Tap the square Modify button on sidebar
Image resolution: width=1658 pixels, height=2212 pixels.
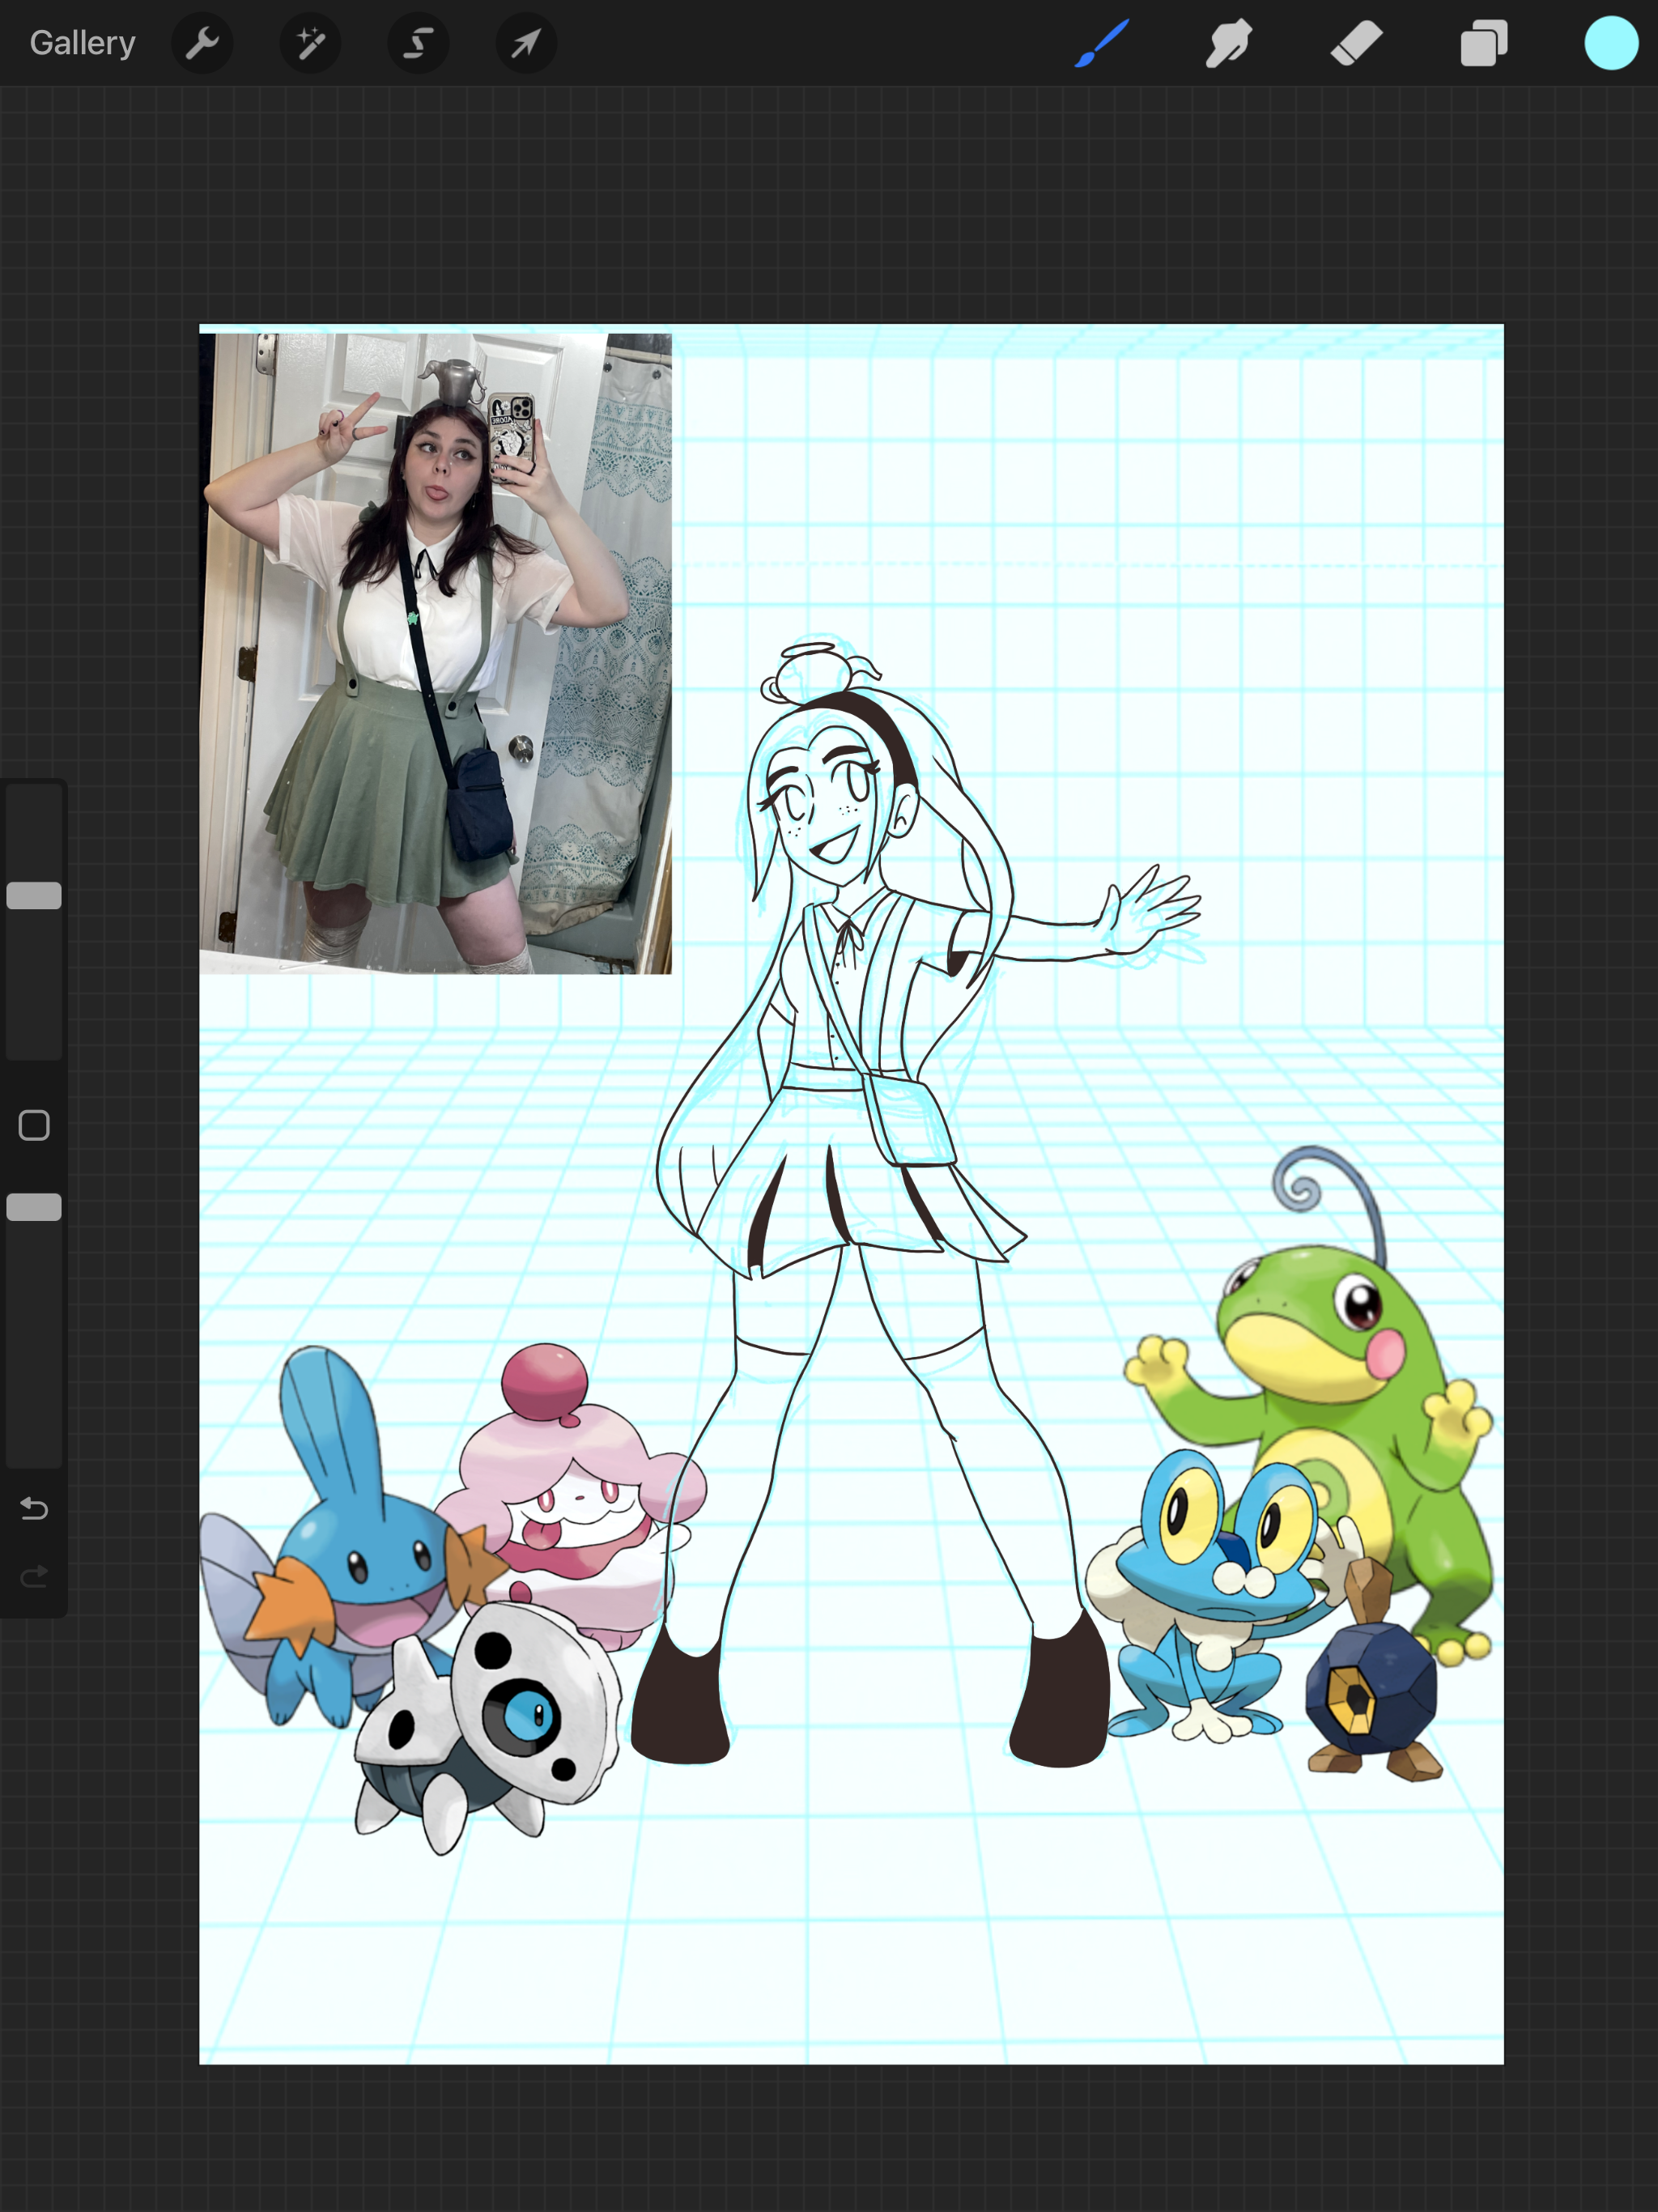tap(34, 1125)
